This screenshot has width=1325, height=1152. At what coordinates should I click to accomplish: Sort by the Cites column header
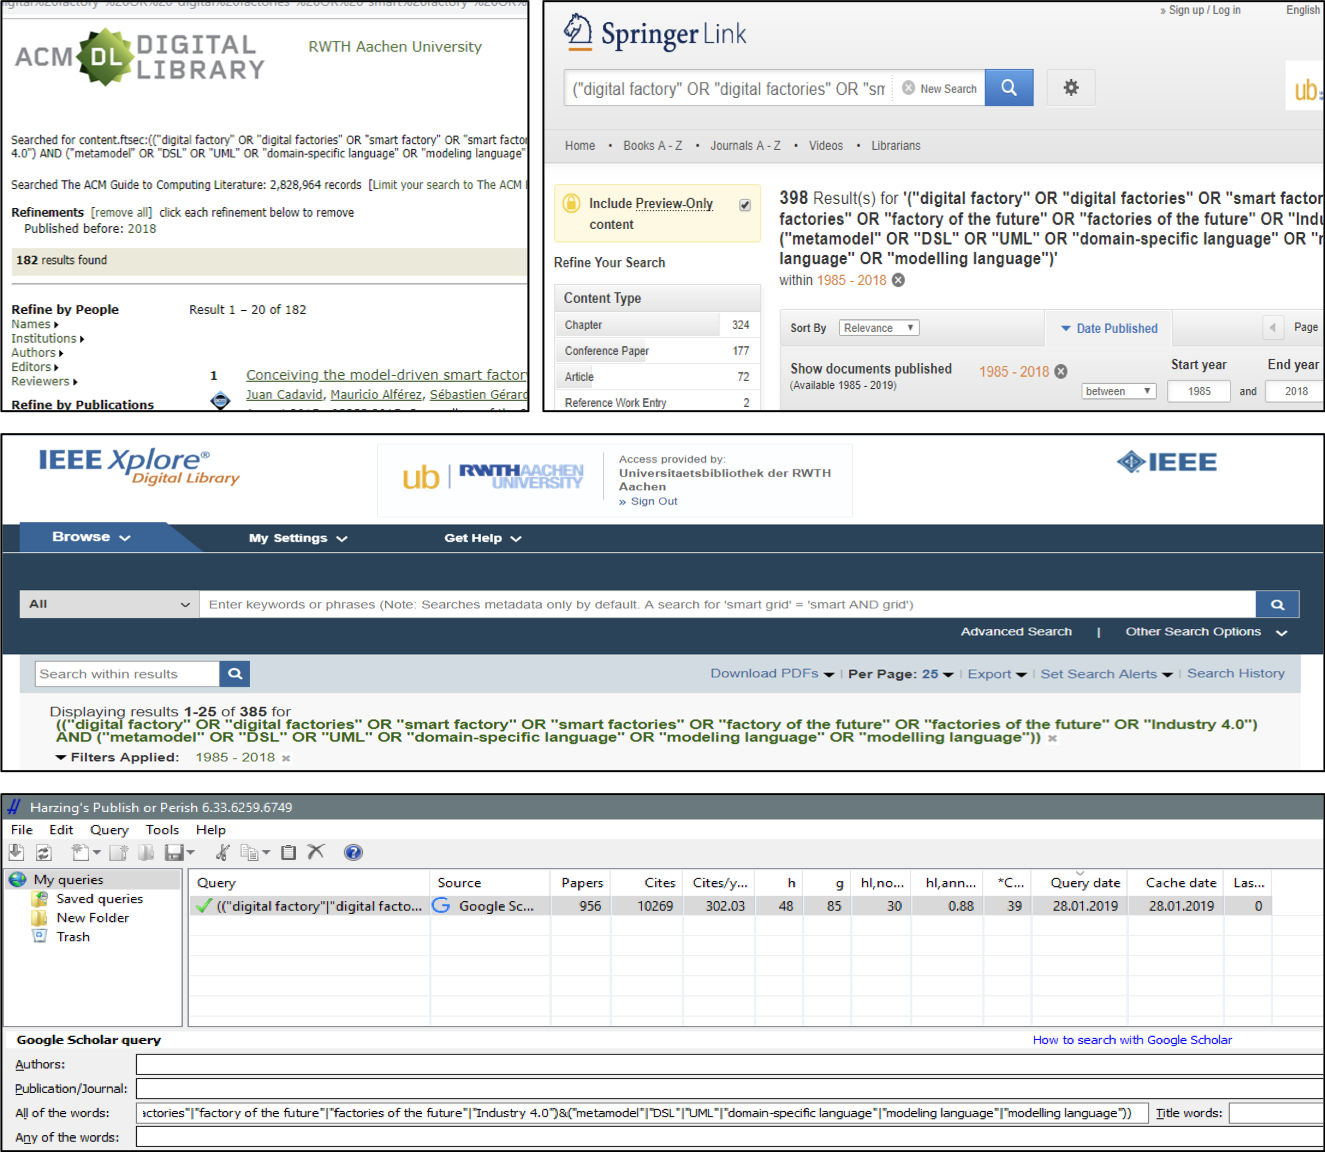tap(659, 883)
